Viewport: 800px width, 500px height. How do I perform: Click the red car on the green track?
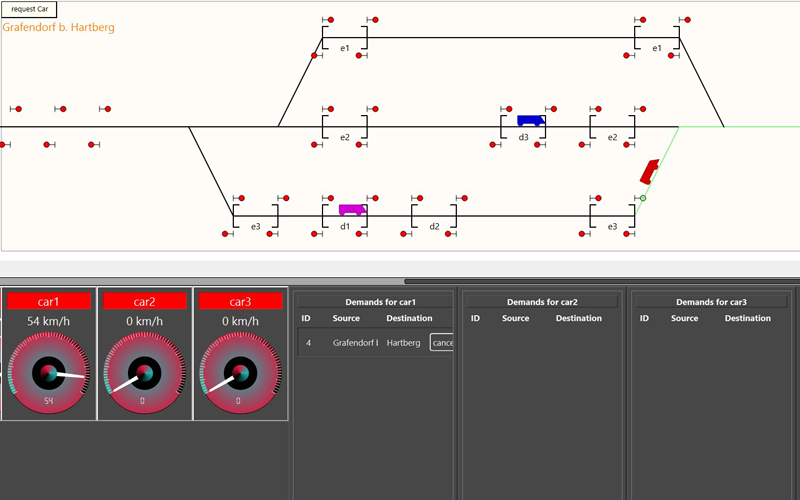(x=650, y=171)
